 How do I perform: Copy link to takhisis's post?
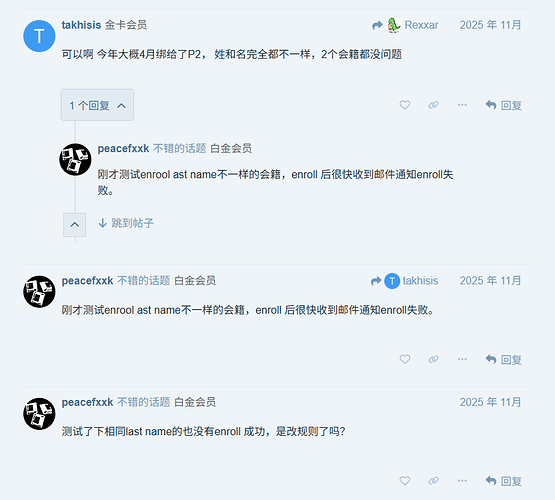pos(433,105)
